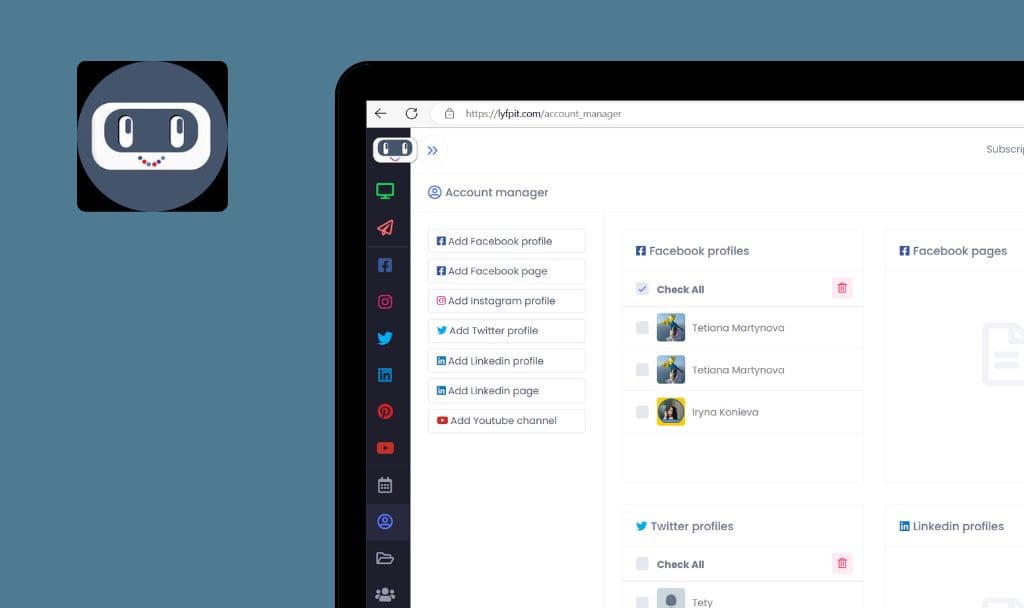Uncheck Check All in Facebook profiles

coord(643,289)
